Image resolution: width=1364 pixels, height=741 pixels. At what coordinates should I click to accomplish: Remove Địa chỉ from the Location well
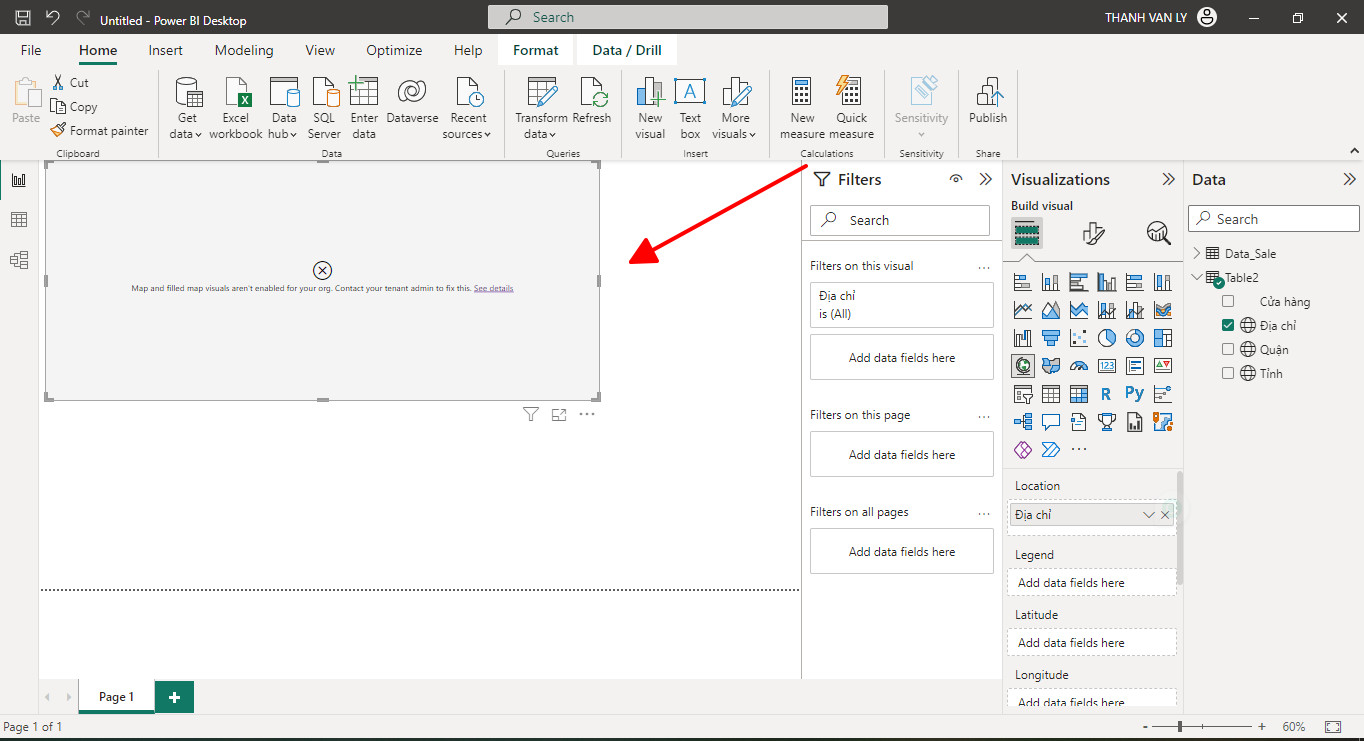click(x=1165, y=515)
